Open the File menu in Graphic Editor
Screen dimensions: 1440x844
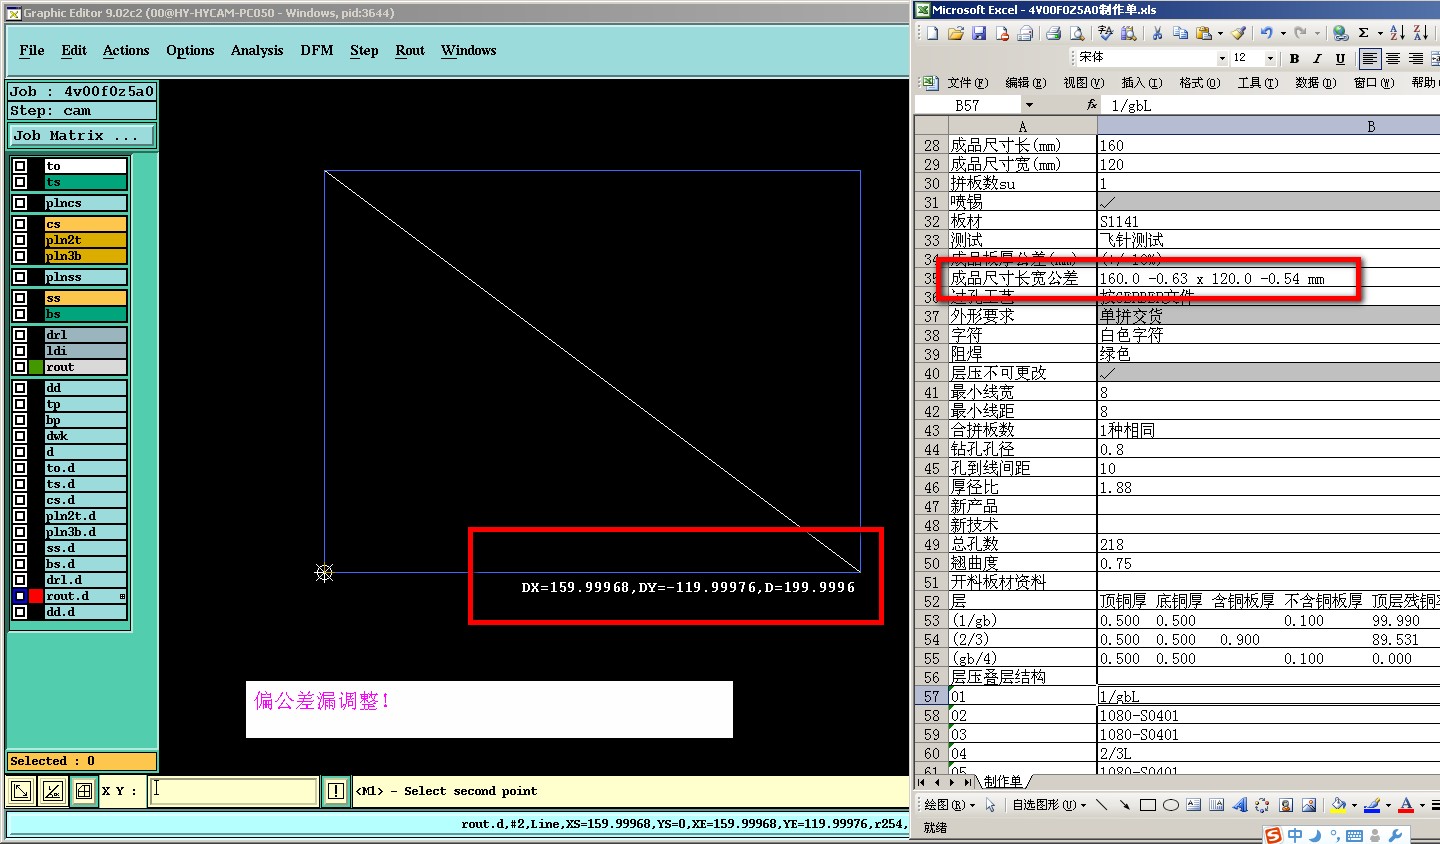click(x=32, y=50)
